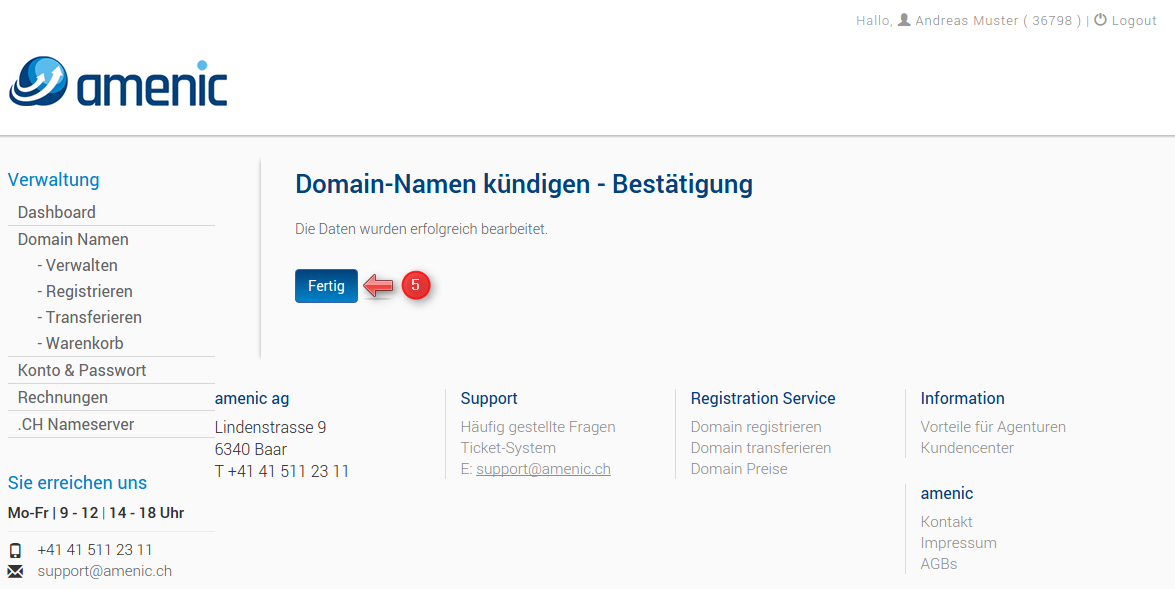The width and height of the screenshot is (1175, 589).
Task: Open the AGBs link
Action: [x=939, y=564]
